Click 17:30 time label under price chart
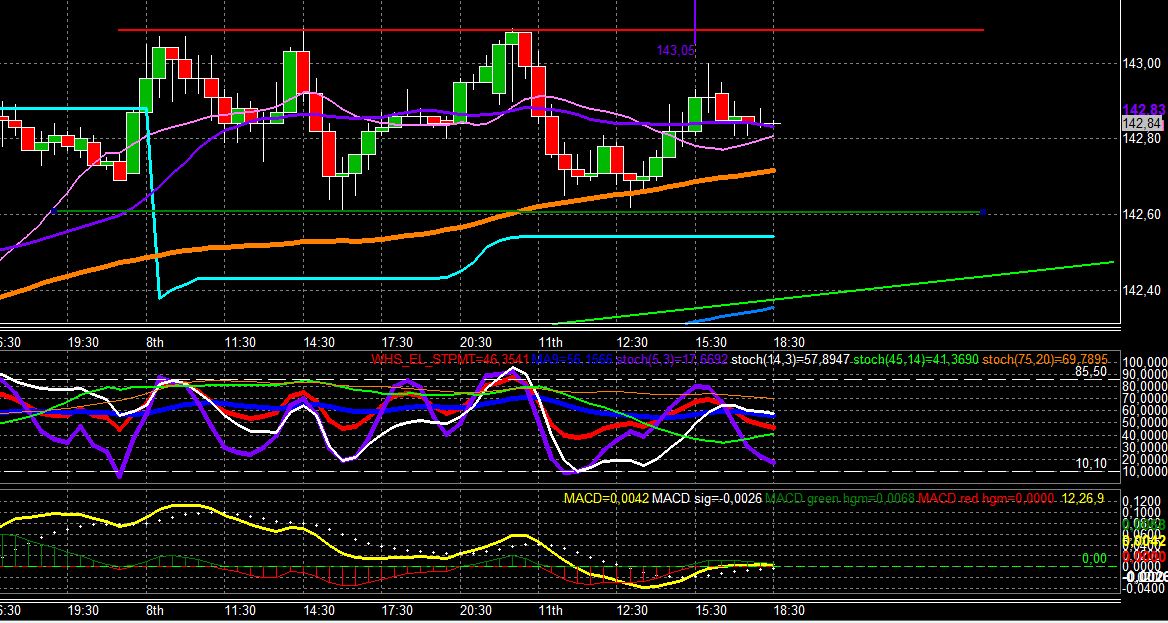The height and width of the screenshot is (623, 1168). pos(397,342)
